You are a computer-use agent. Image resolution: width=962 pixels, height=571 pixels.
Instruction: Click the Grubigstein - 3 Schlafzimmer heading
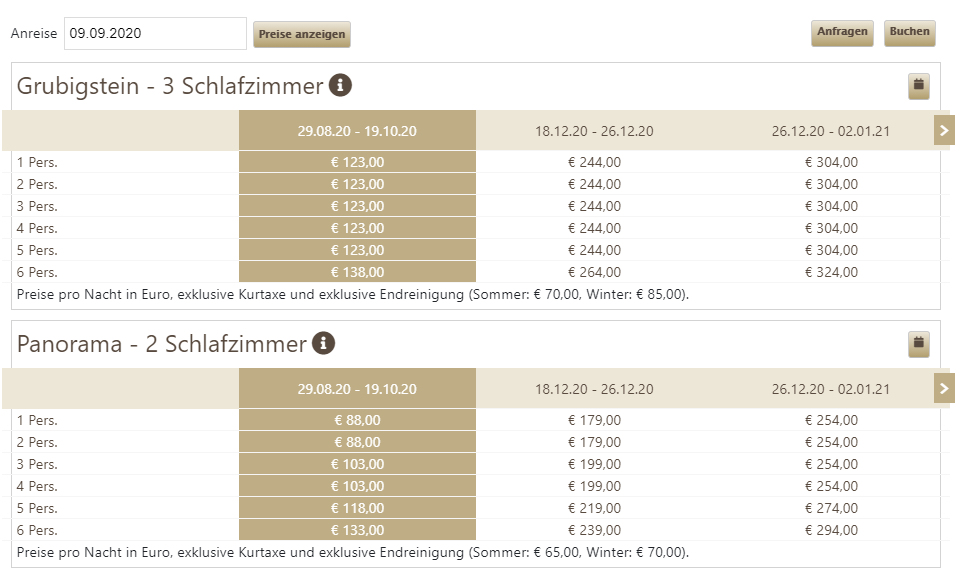pos(170,86)
